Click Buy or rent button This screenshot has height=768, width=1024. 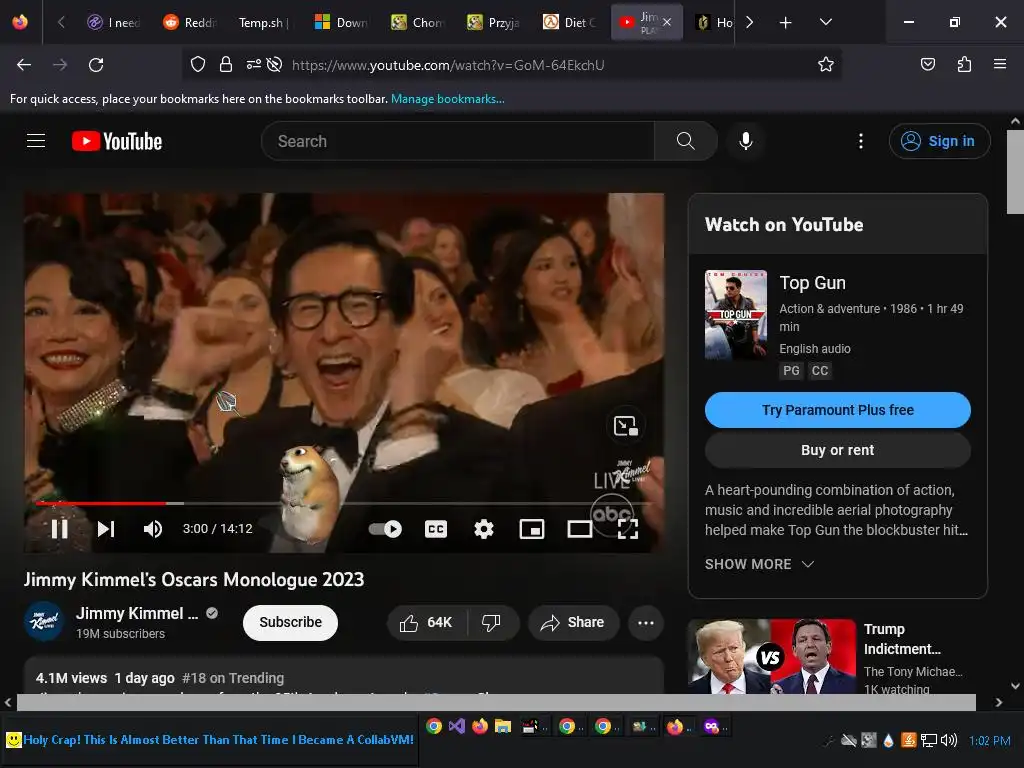[838, 450]
